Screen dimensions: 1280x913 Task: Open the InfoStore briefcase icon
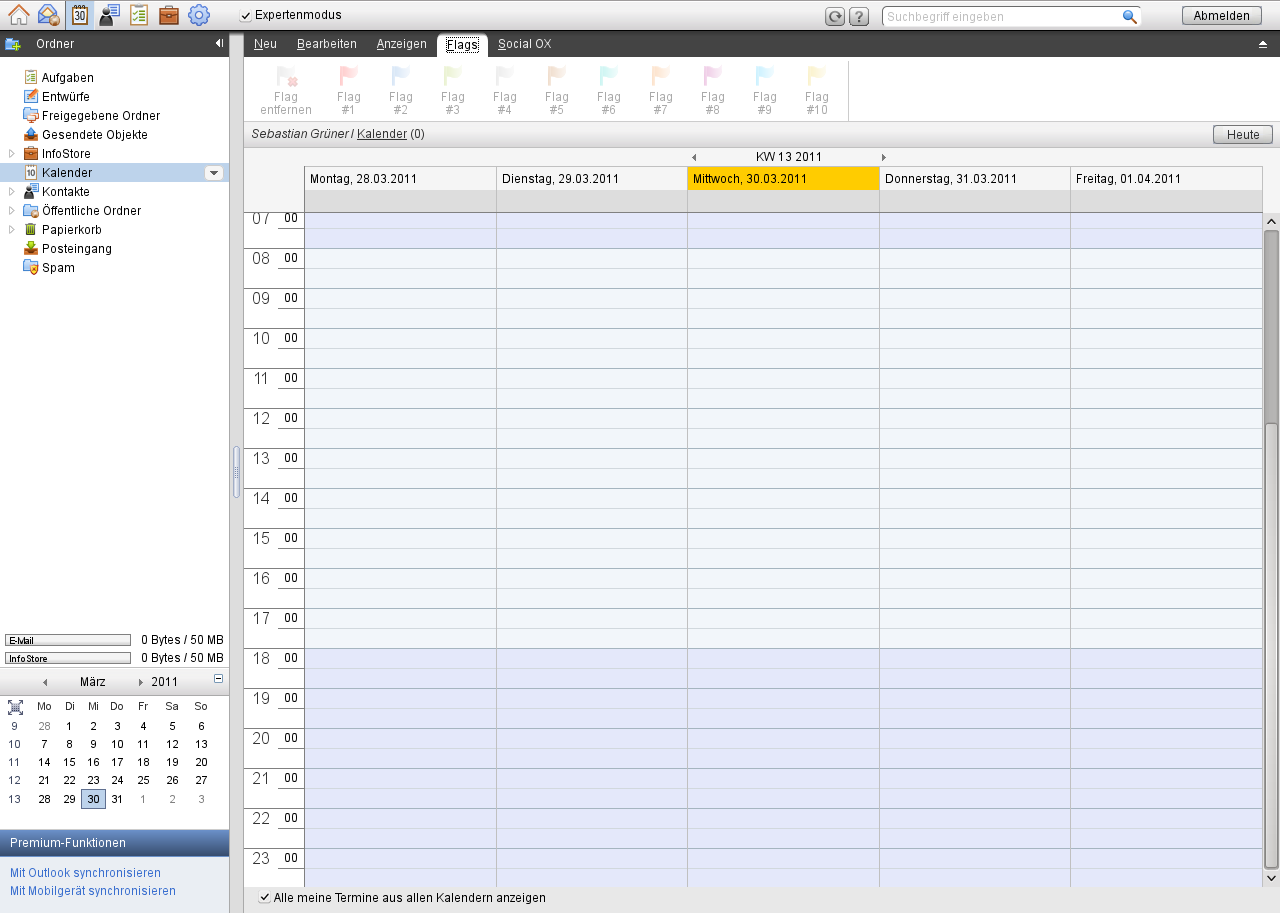tap(170, 15)
